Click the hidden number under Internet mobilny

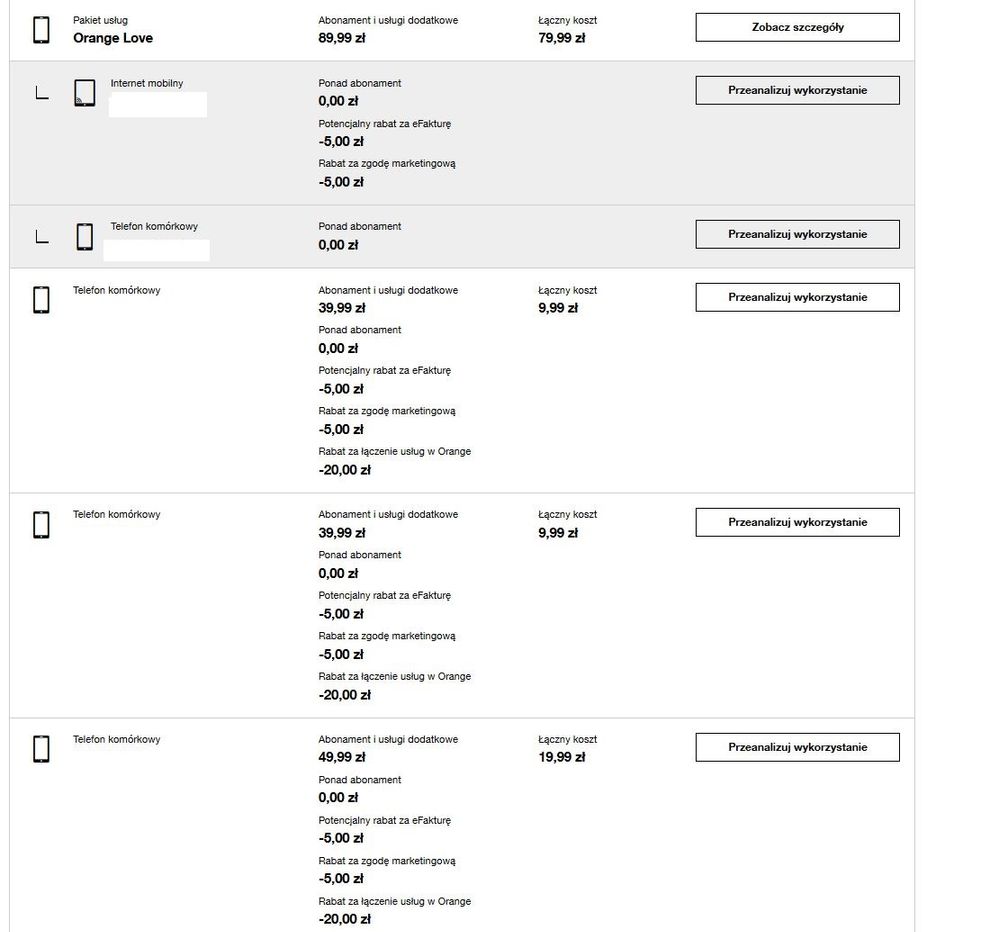tap(157, 104)
